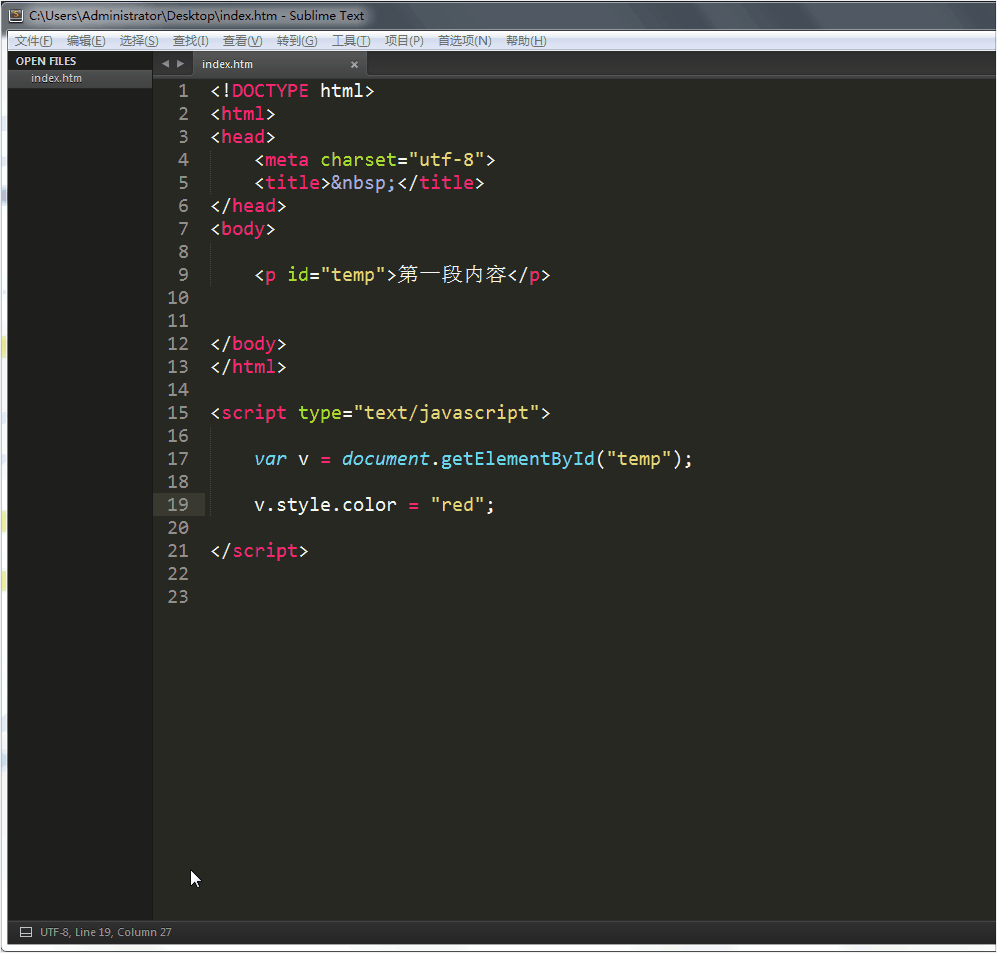This screenshot has width=997, height=953.
Task: Open the 编辑(E) Edit menu
Action: pyautogui.click(x=86, y=41)
